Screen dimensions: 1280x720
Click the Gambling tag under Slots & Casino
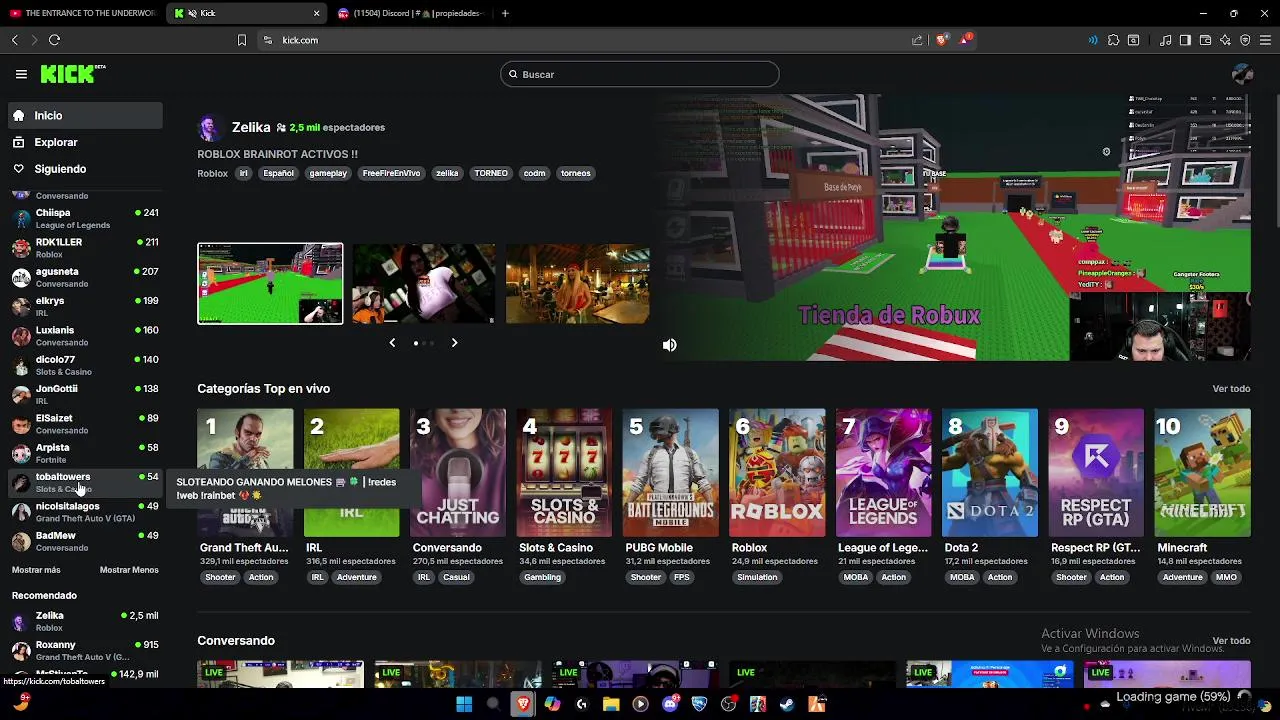[543, 577]
